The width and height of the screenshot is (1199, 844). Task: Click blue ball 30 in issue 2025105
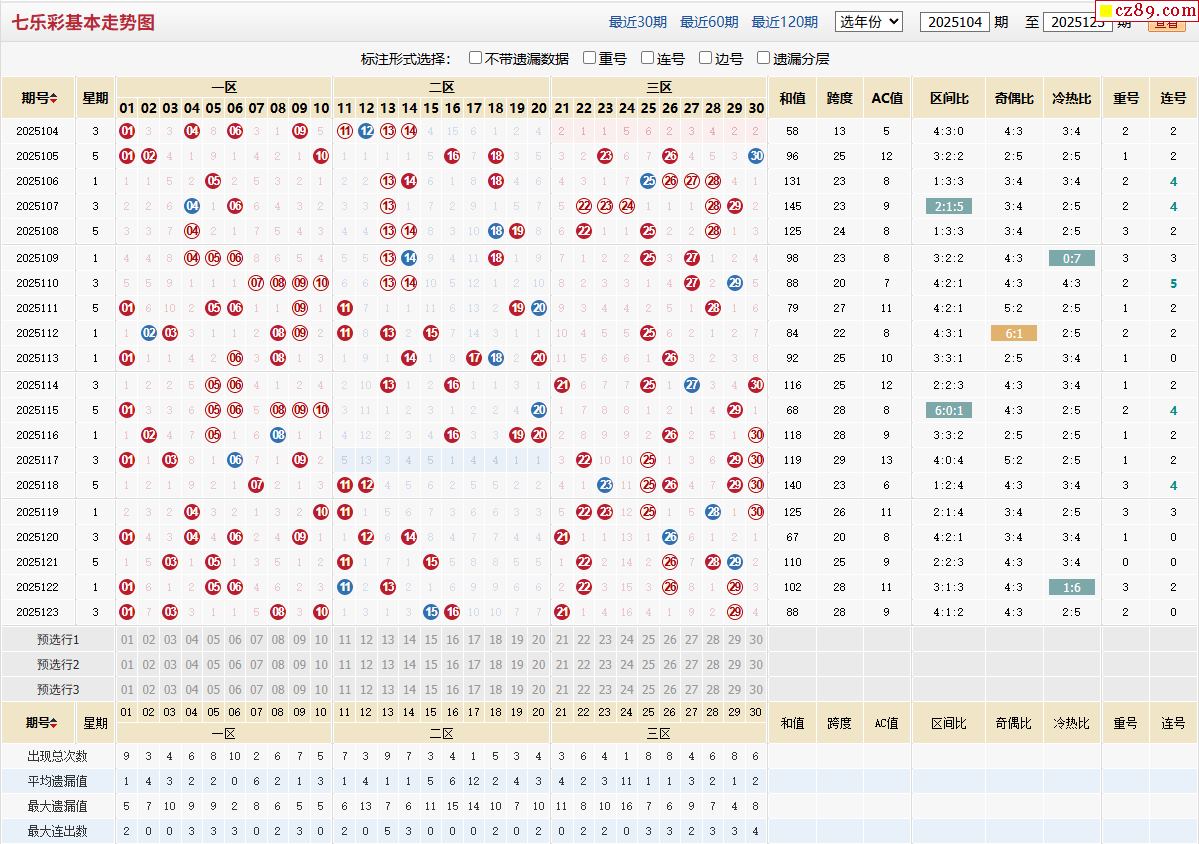coord(756,156)
